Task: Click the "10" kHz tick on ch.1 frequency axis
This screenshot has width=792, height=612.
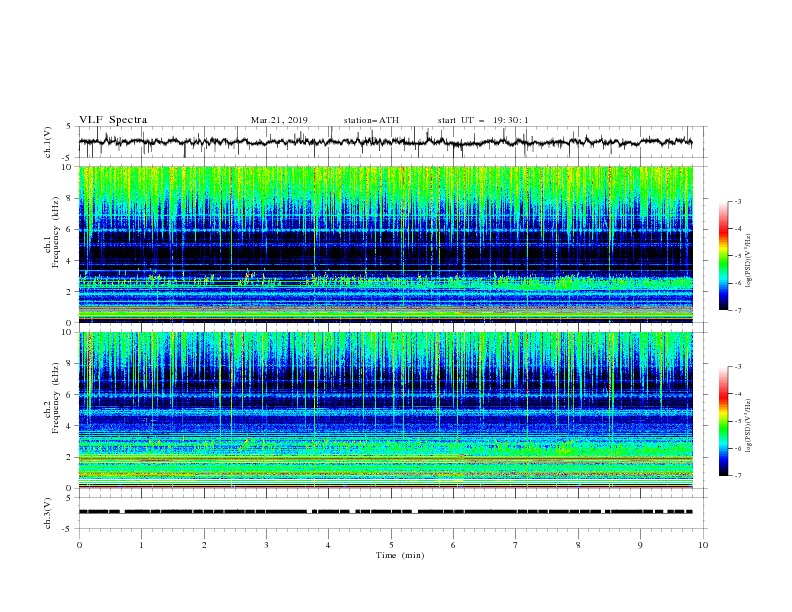Action: pos(66,167)
